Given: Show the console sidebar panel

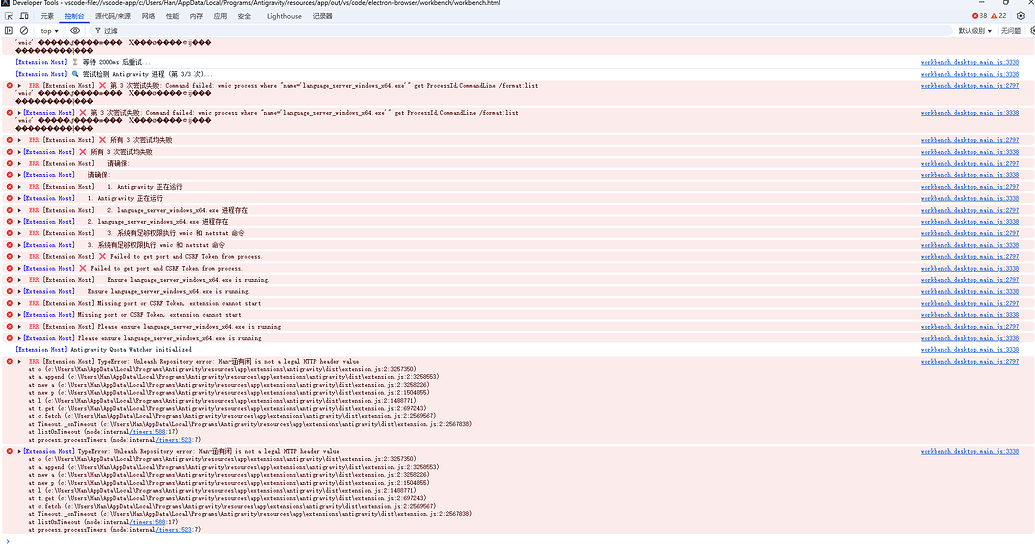Looking at the screenshot, I should tap(9, 30).
